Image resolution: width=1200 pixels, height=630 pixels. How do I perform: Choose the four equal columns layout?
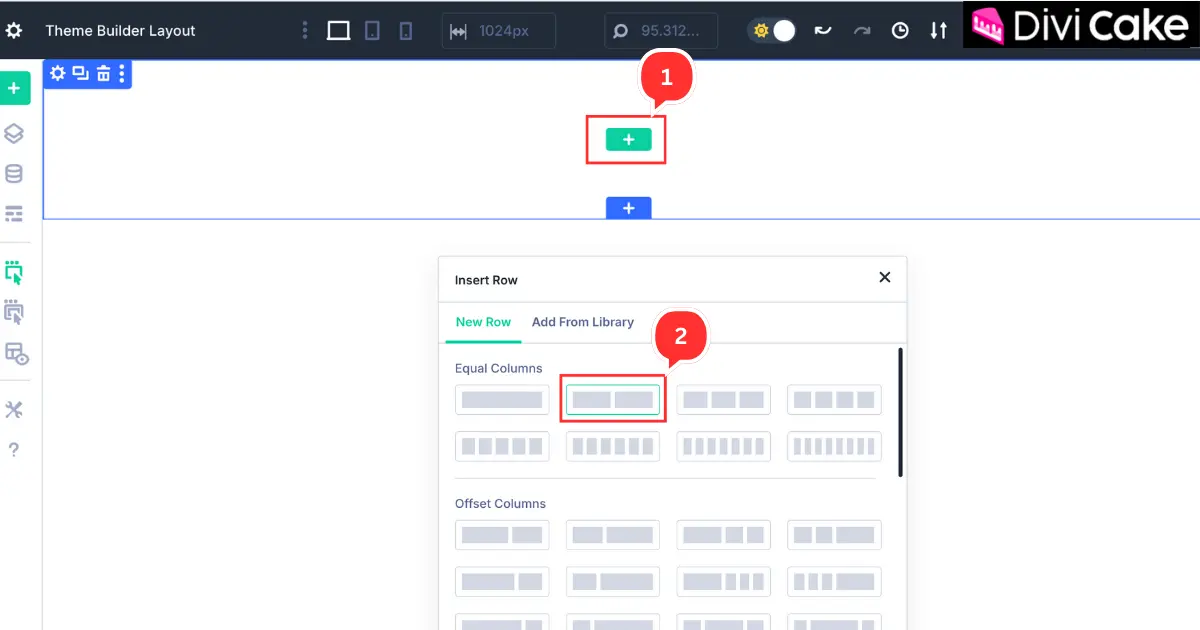[x=834, y=400]
